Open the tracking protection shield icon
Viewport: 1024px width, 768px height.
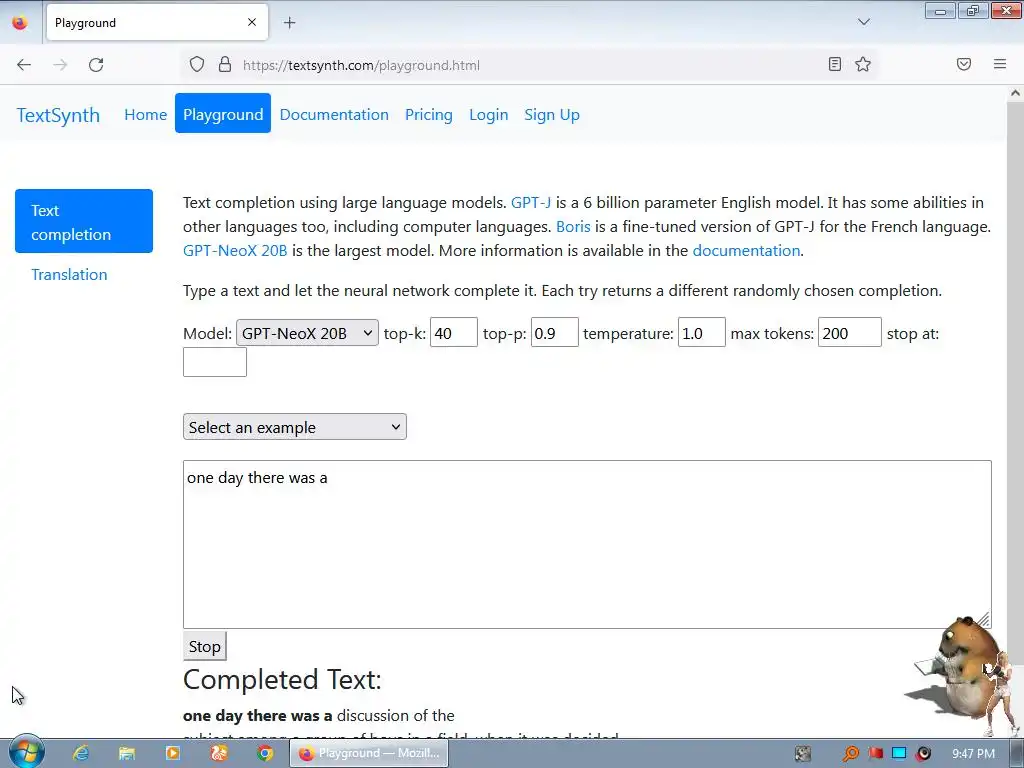(x=197, y=65)
